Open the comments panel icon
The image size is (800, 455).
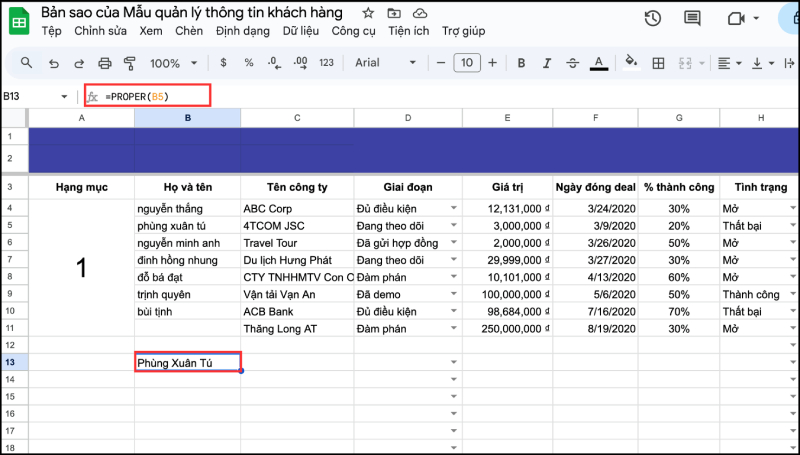coord(691,18)
